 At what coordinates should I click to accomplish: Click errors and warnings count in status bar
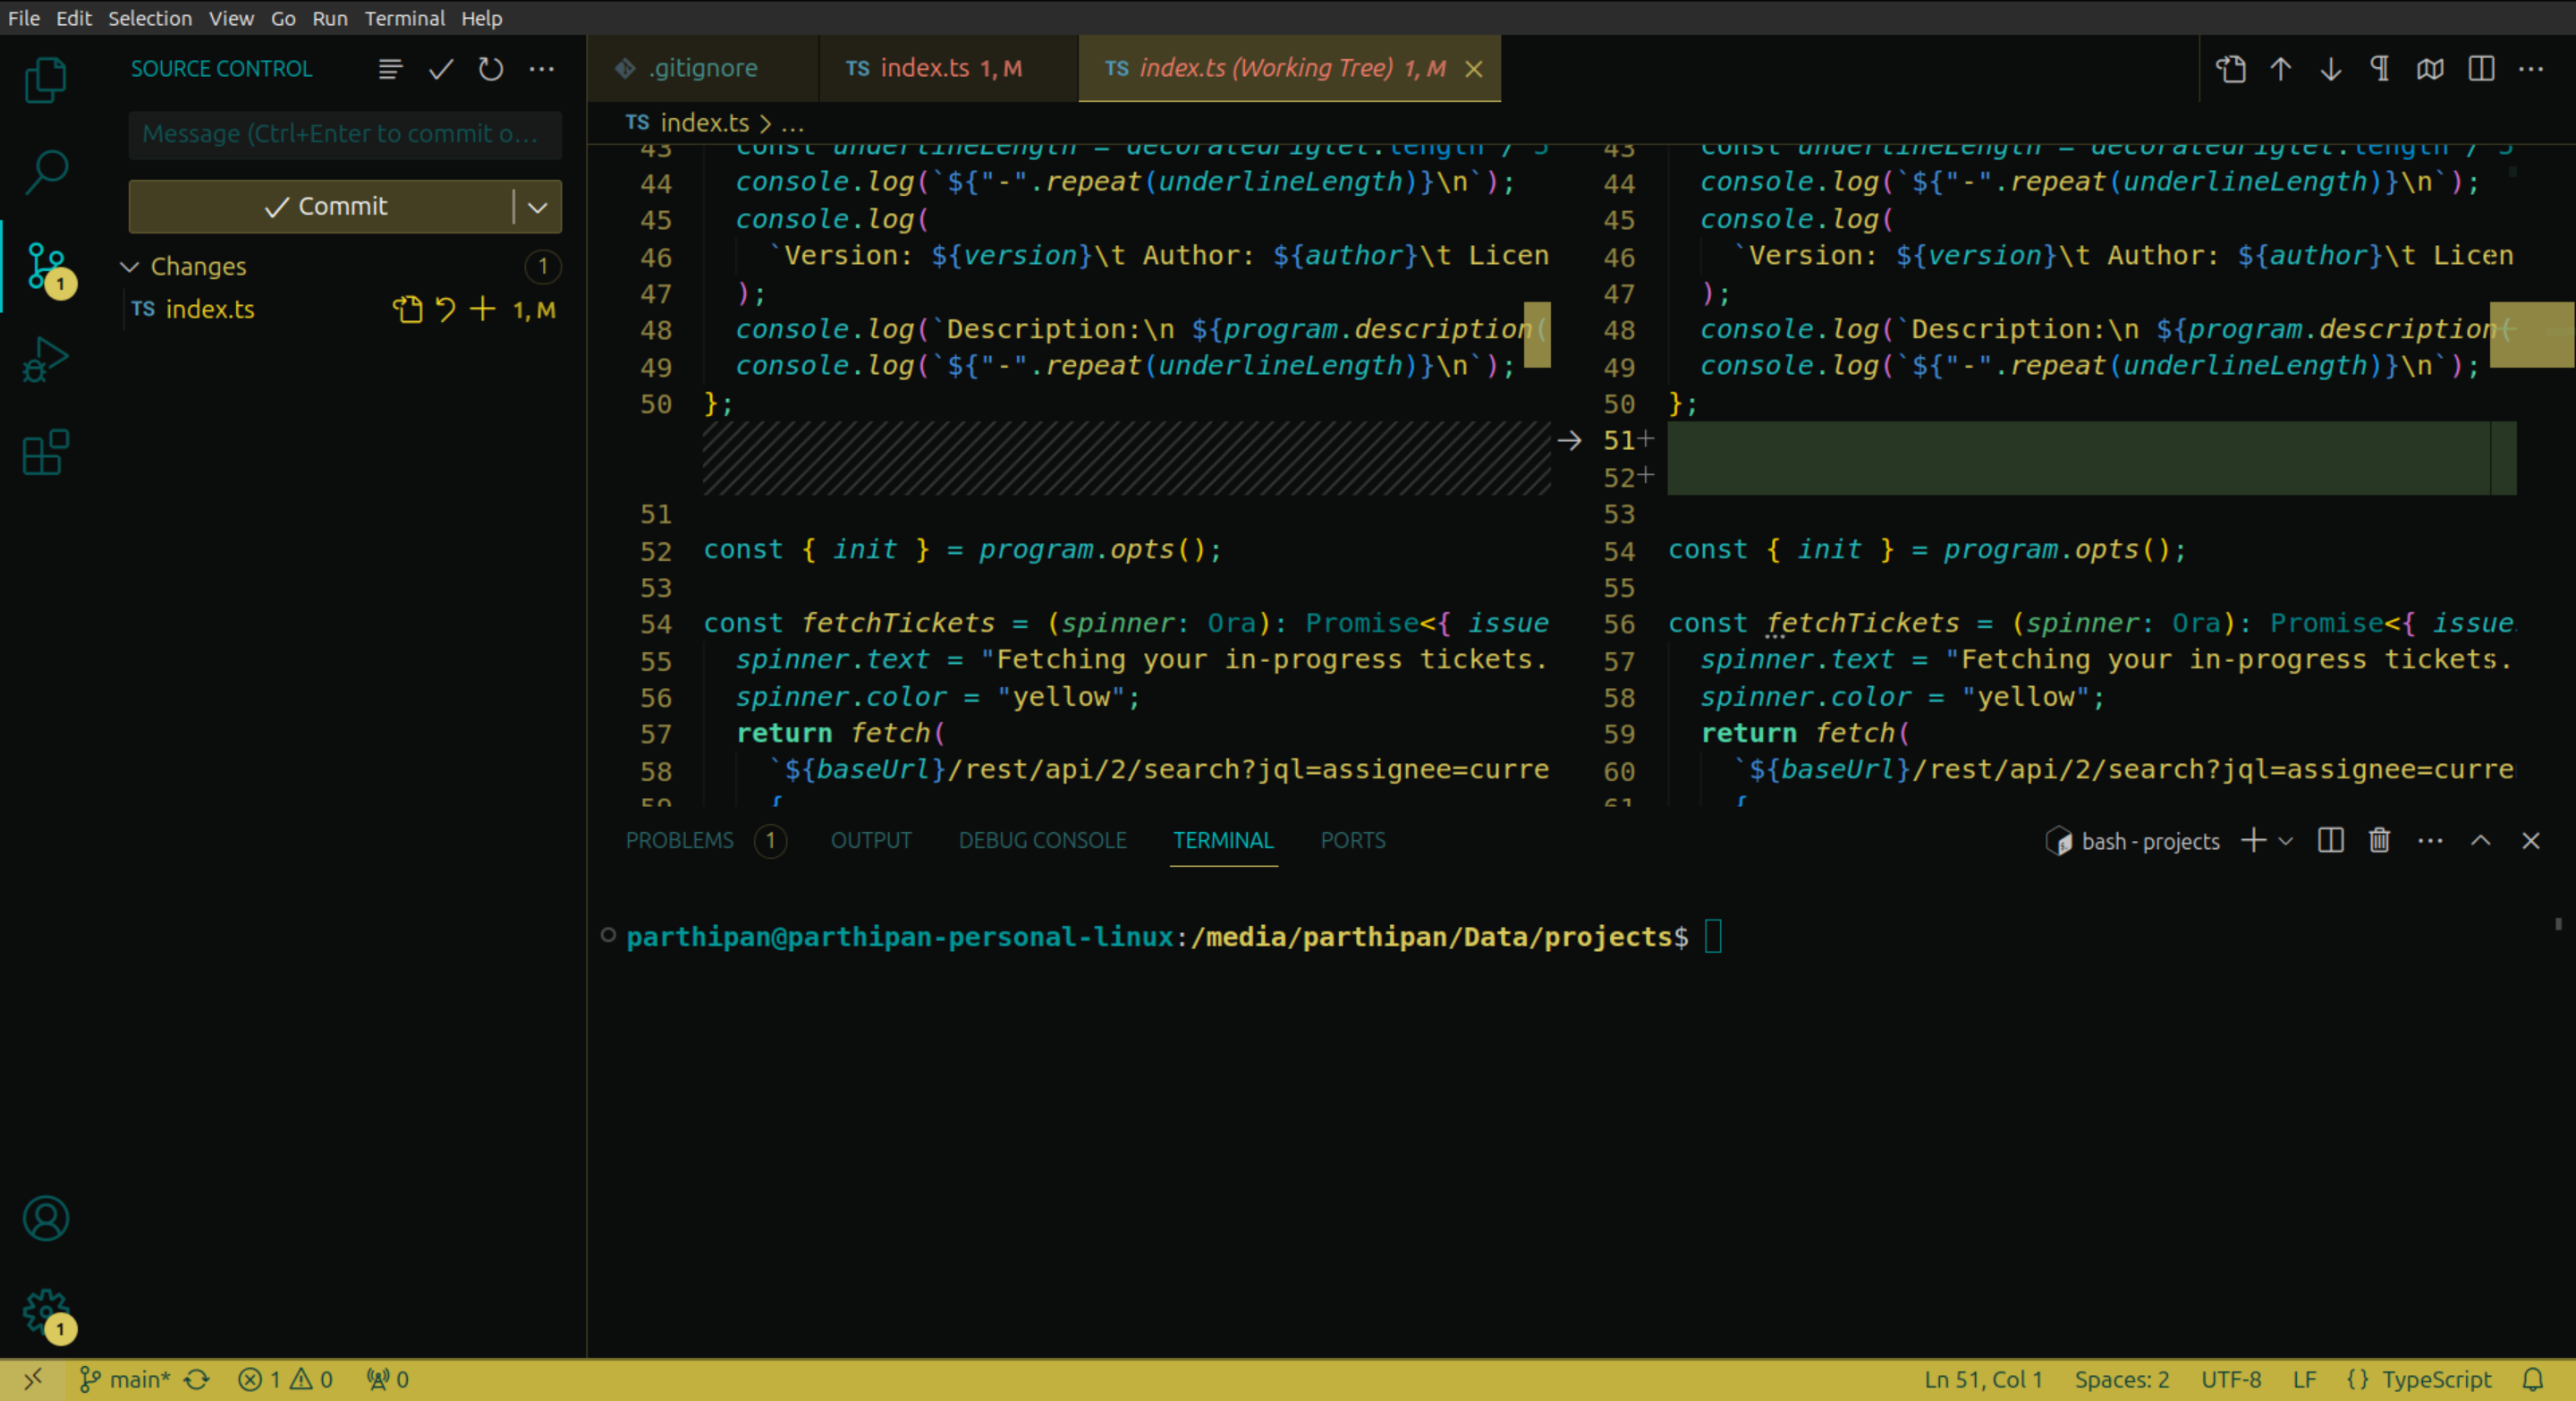click(286, 1380)
